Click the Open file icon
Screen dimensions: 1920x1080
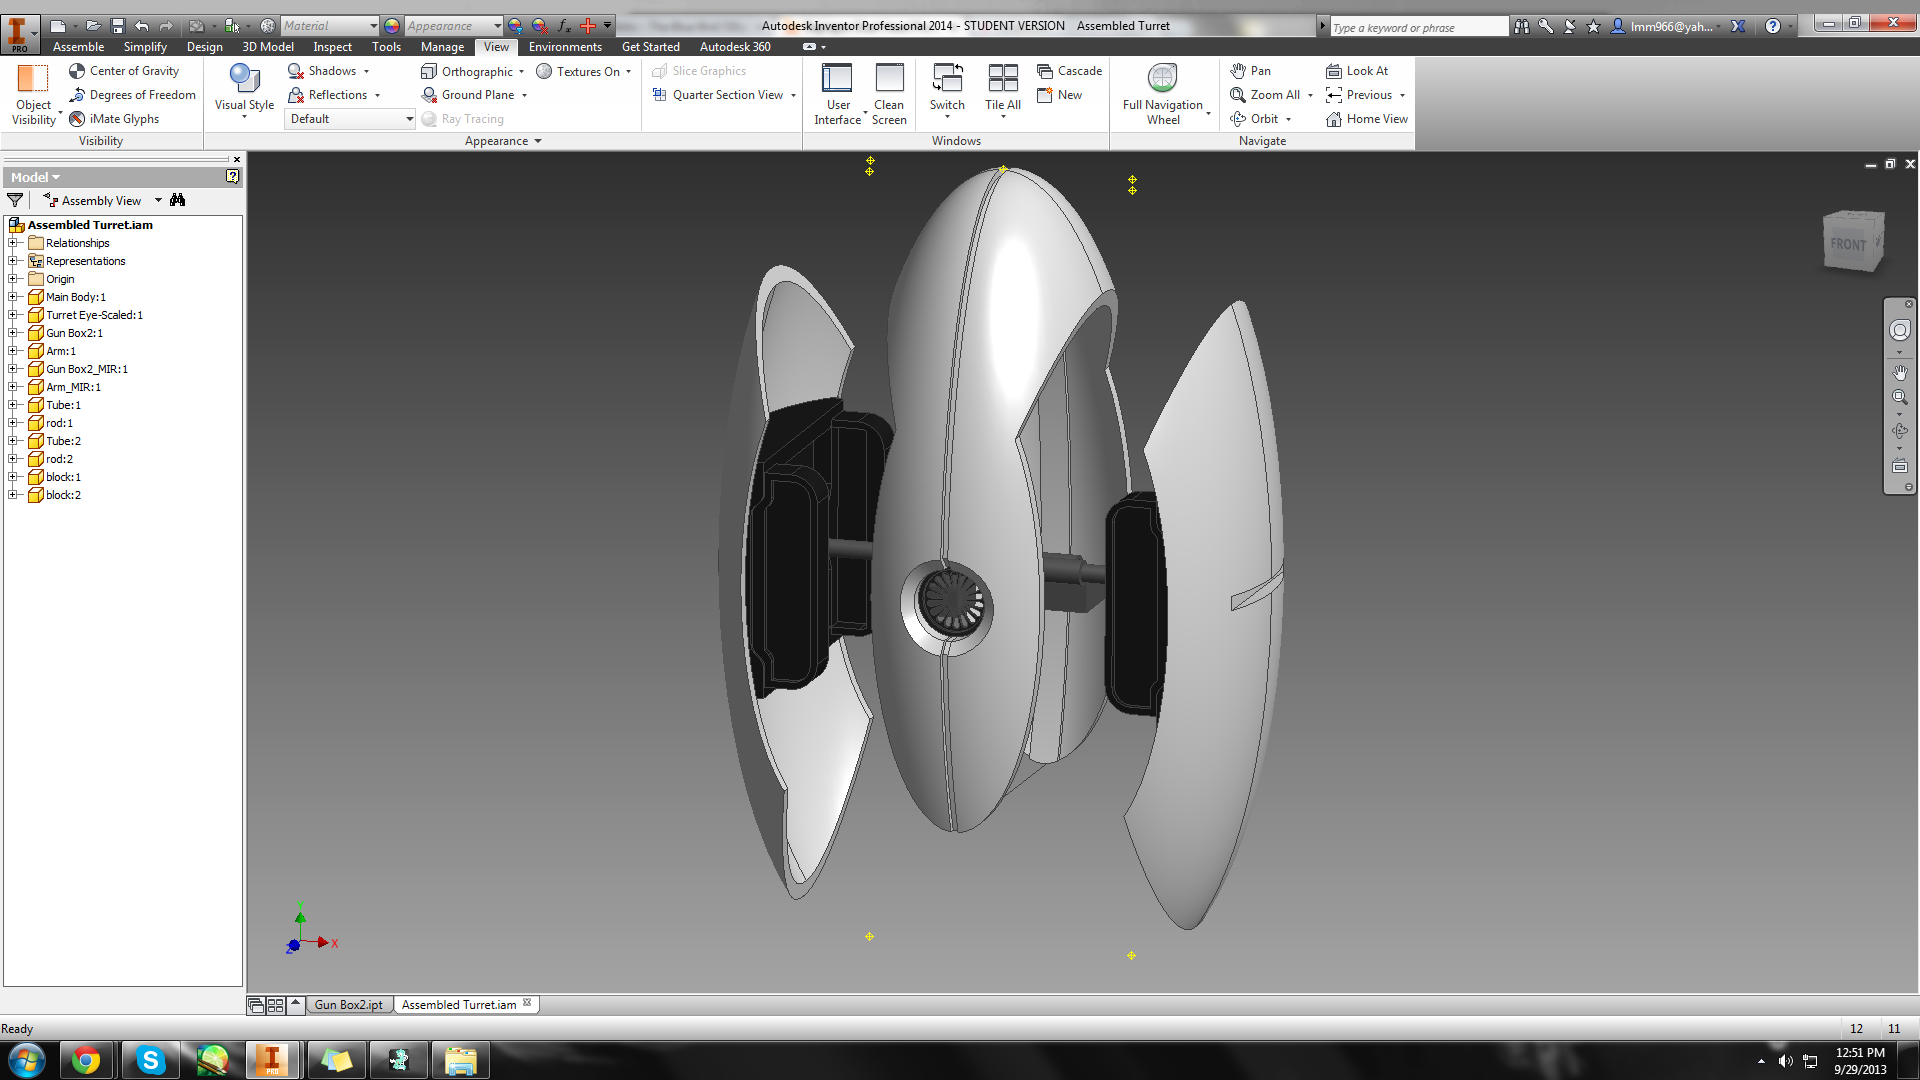(x=93, y=26)
